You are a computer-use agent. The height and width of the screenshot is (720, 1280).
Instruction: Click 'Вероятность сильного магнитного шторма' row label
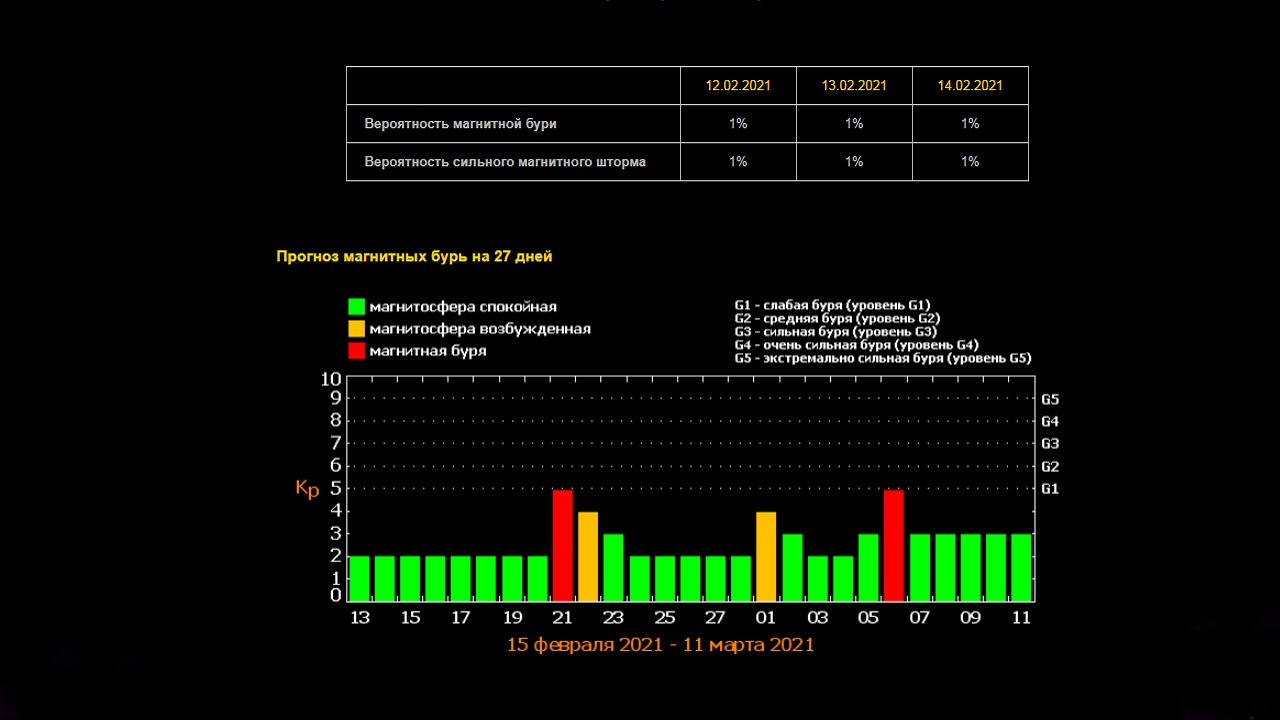point(505,162)
